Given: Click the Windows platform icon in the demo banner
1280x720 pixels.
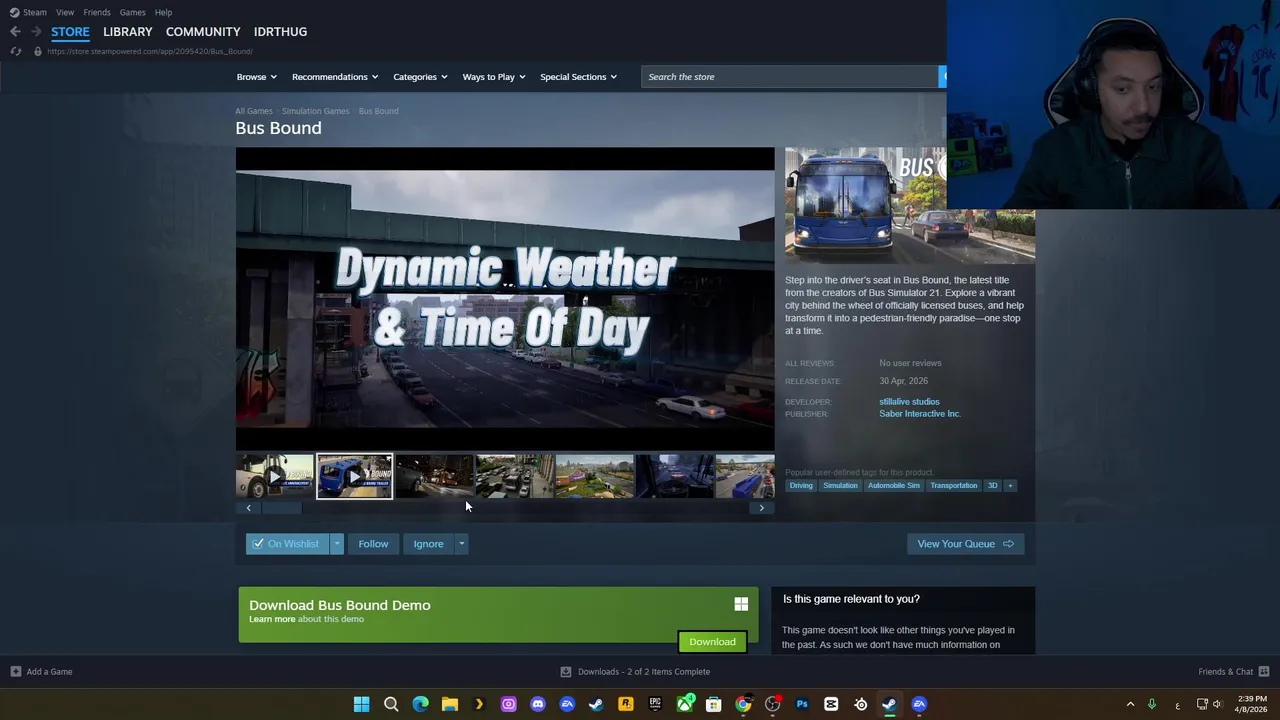Looking at the screenshot, I should tap(741, 604).
